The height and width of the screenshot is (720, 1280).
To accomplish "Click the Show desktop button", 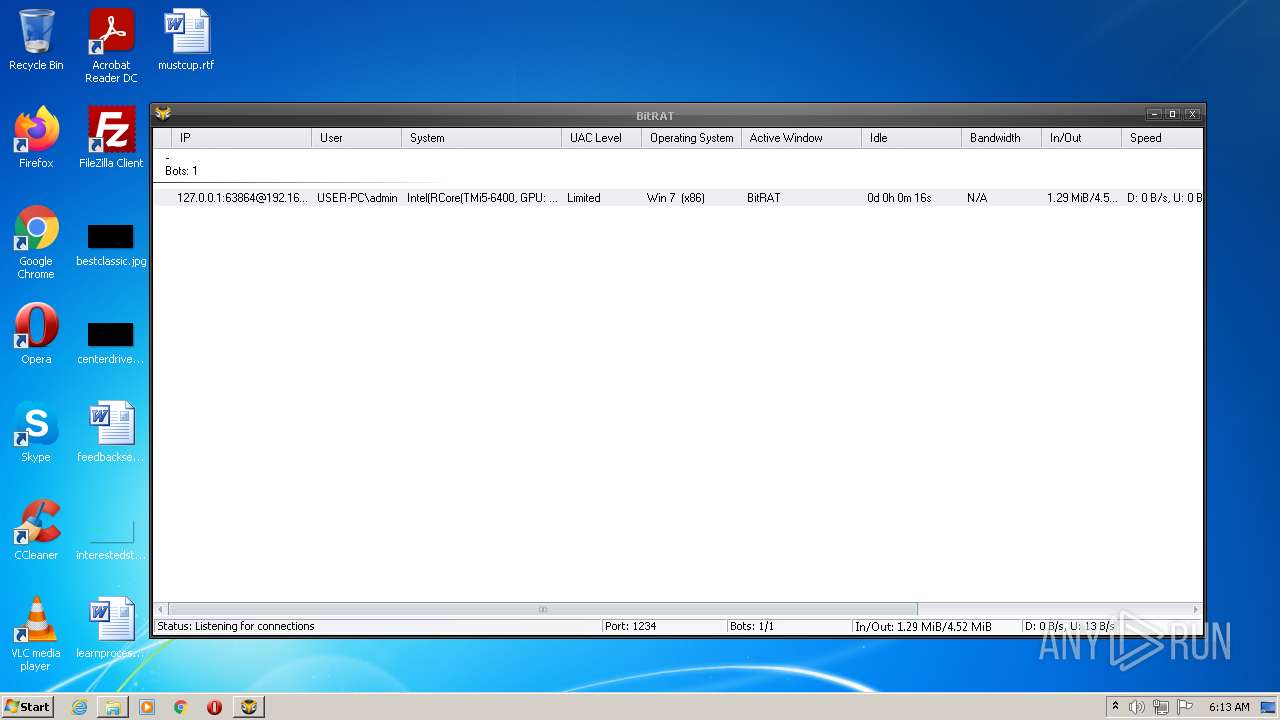I will (1269, 707).
